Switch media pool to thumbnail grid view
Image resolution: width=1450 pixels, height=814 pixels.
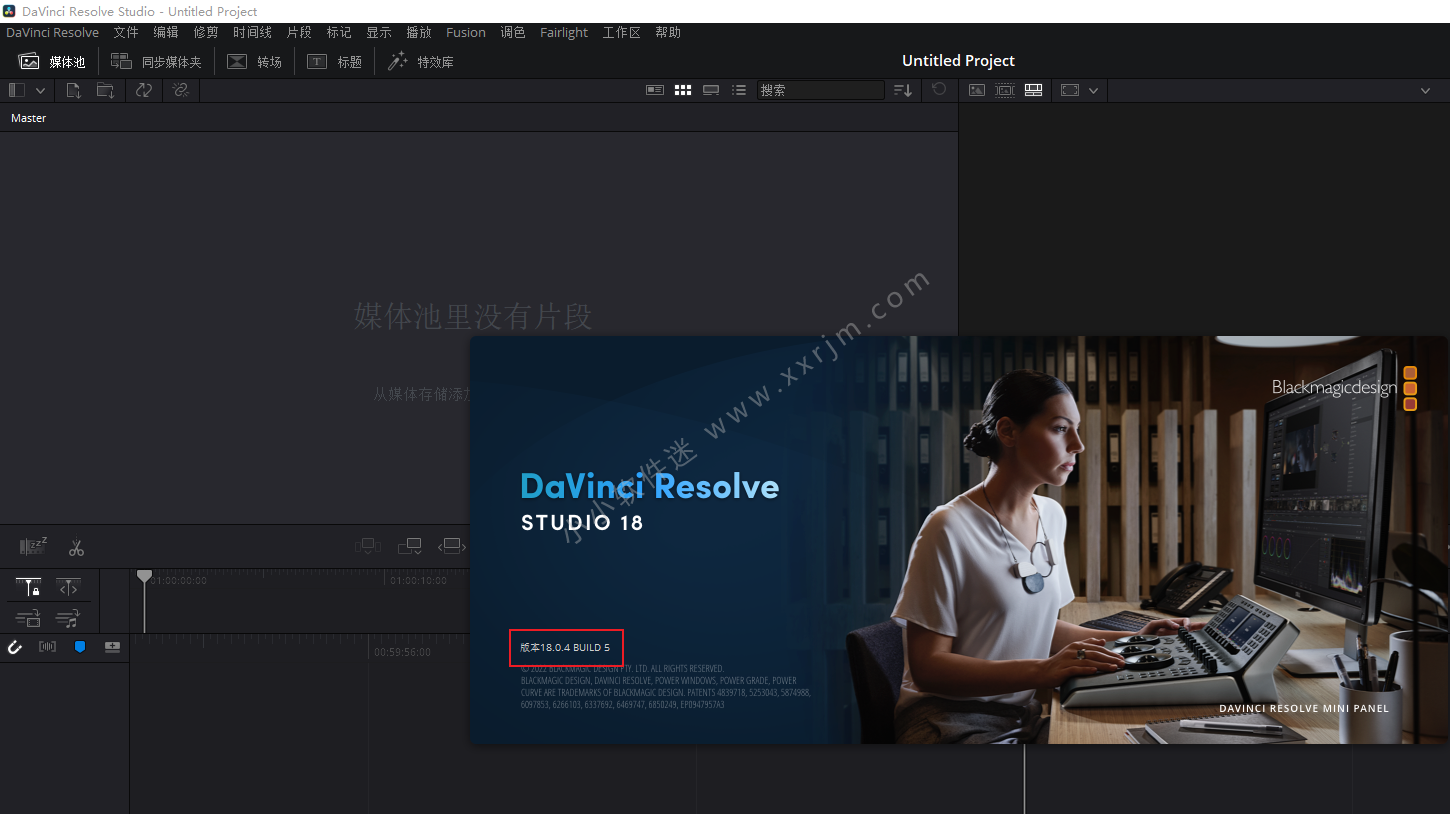(x=683, y=90)
